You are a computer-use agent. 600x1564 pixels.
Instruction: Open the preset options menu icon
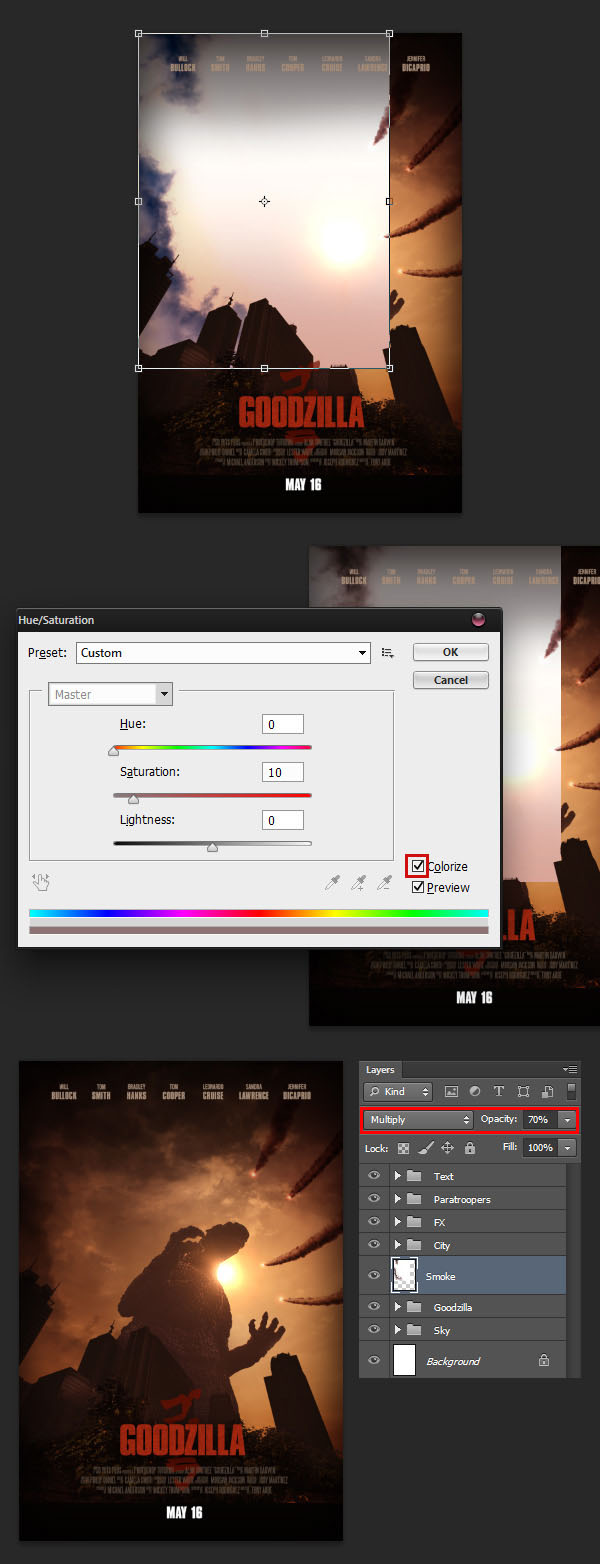pos(388,653)
